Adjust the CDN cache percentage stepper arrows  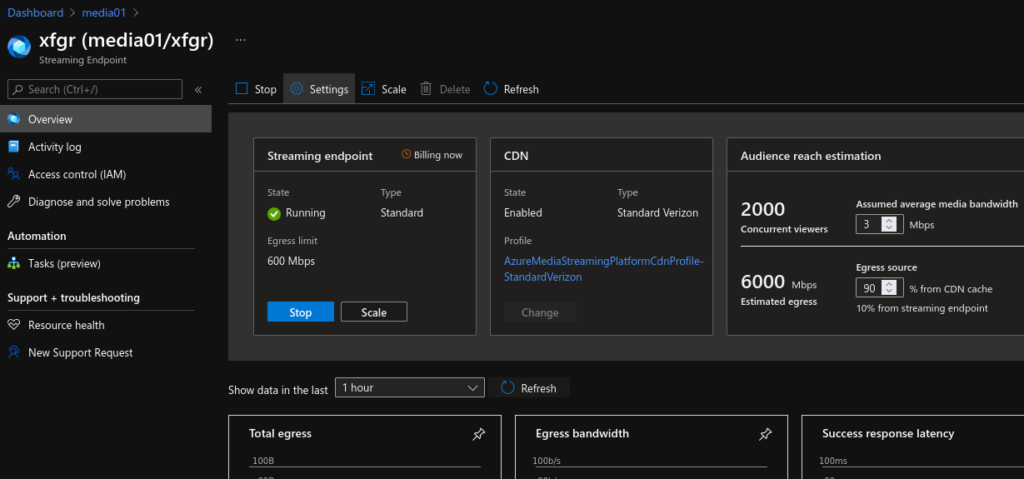[888, 288]
